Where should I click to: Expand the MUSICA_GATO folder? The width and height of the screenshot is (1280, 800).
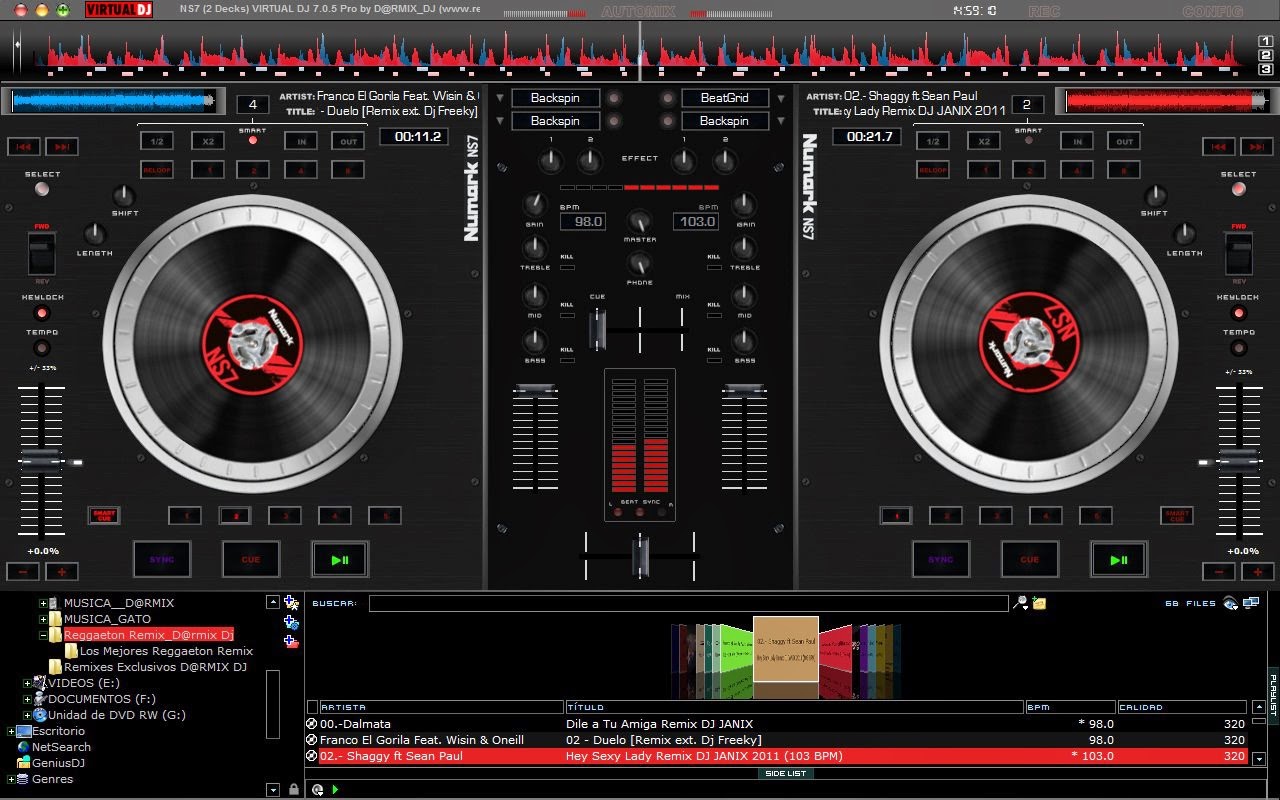tap(43, 620)
